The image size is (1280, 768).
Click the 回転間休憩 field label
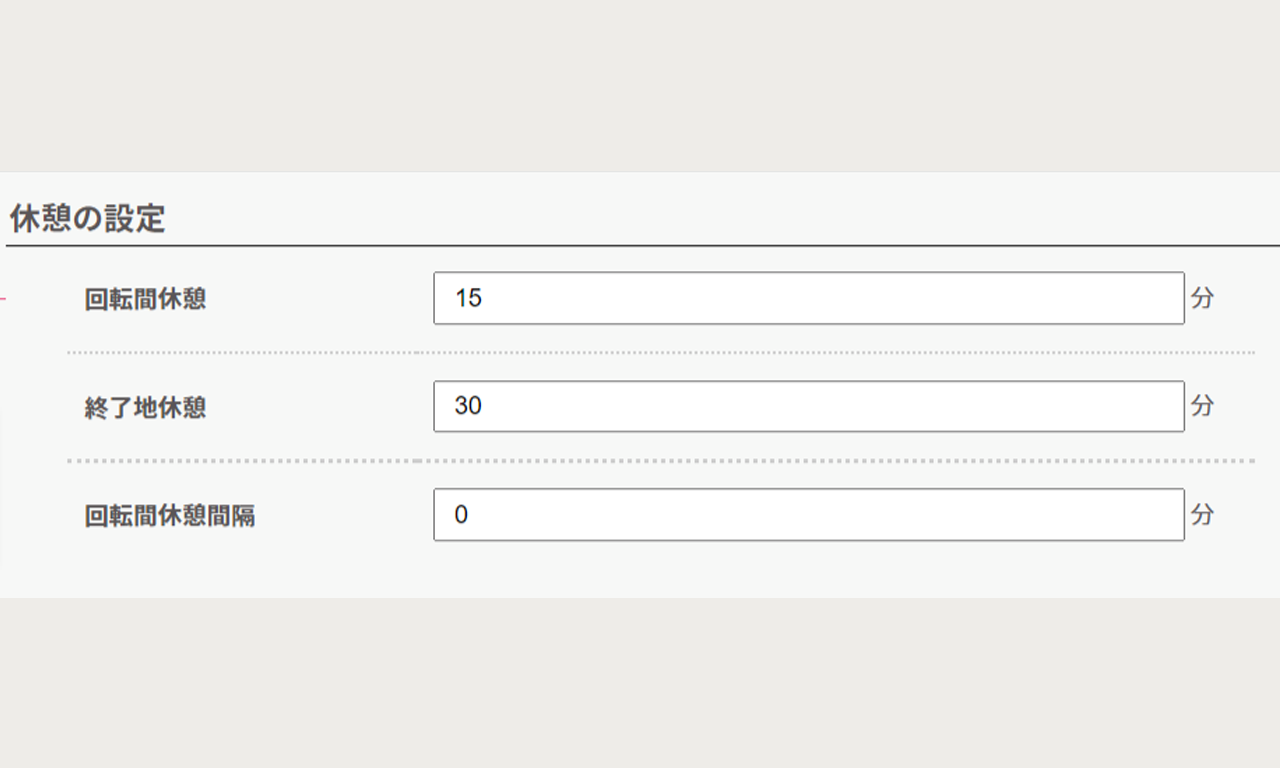coord(145,299)
